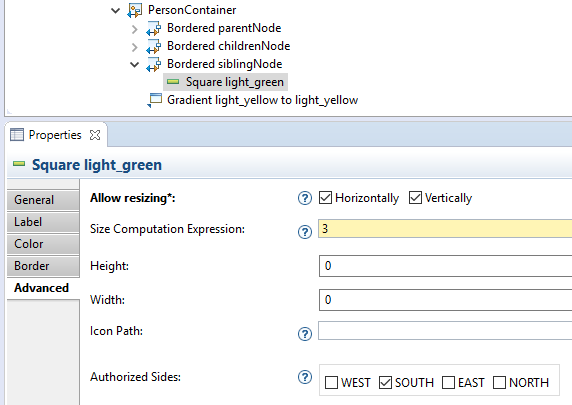
Task: Enable the WEST authorized side
Action: (331, 382)
